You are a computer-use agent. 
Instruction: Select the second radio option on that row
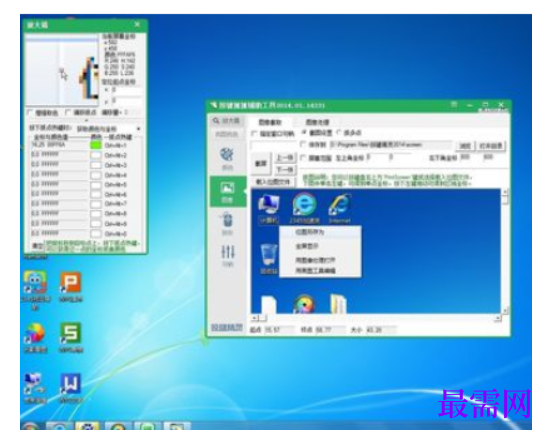339,133
